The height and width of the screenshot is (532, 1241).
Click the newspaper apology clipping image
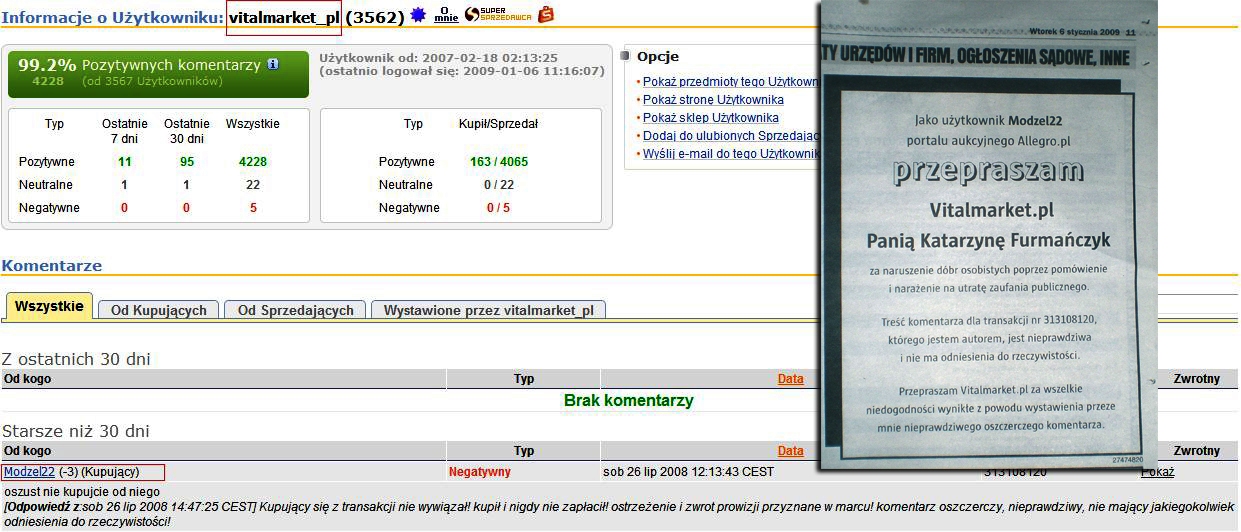pyautogui.click(x=987, y=235)
